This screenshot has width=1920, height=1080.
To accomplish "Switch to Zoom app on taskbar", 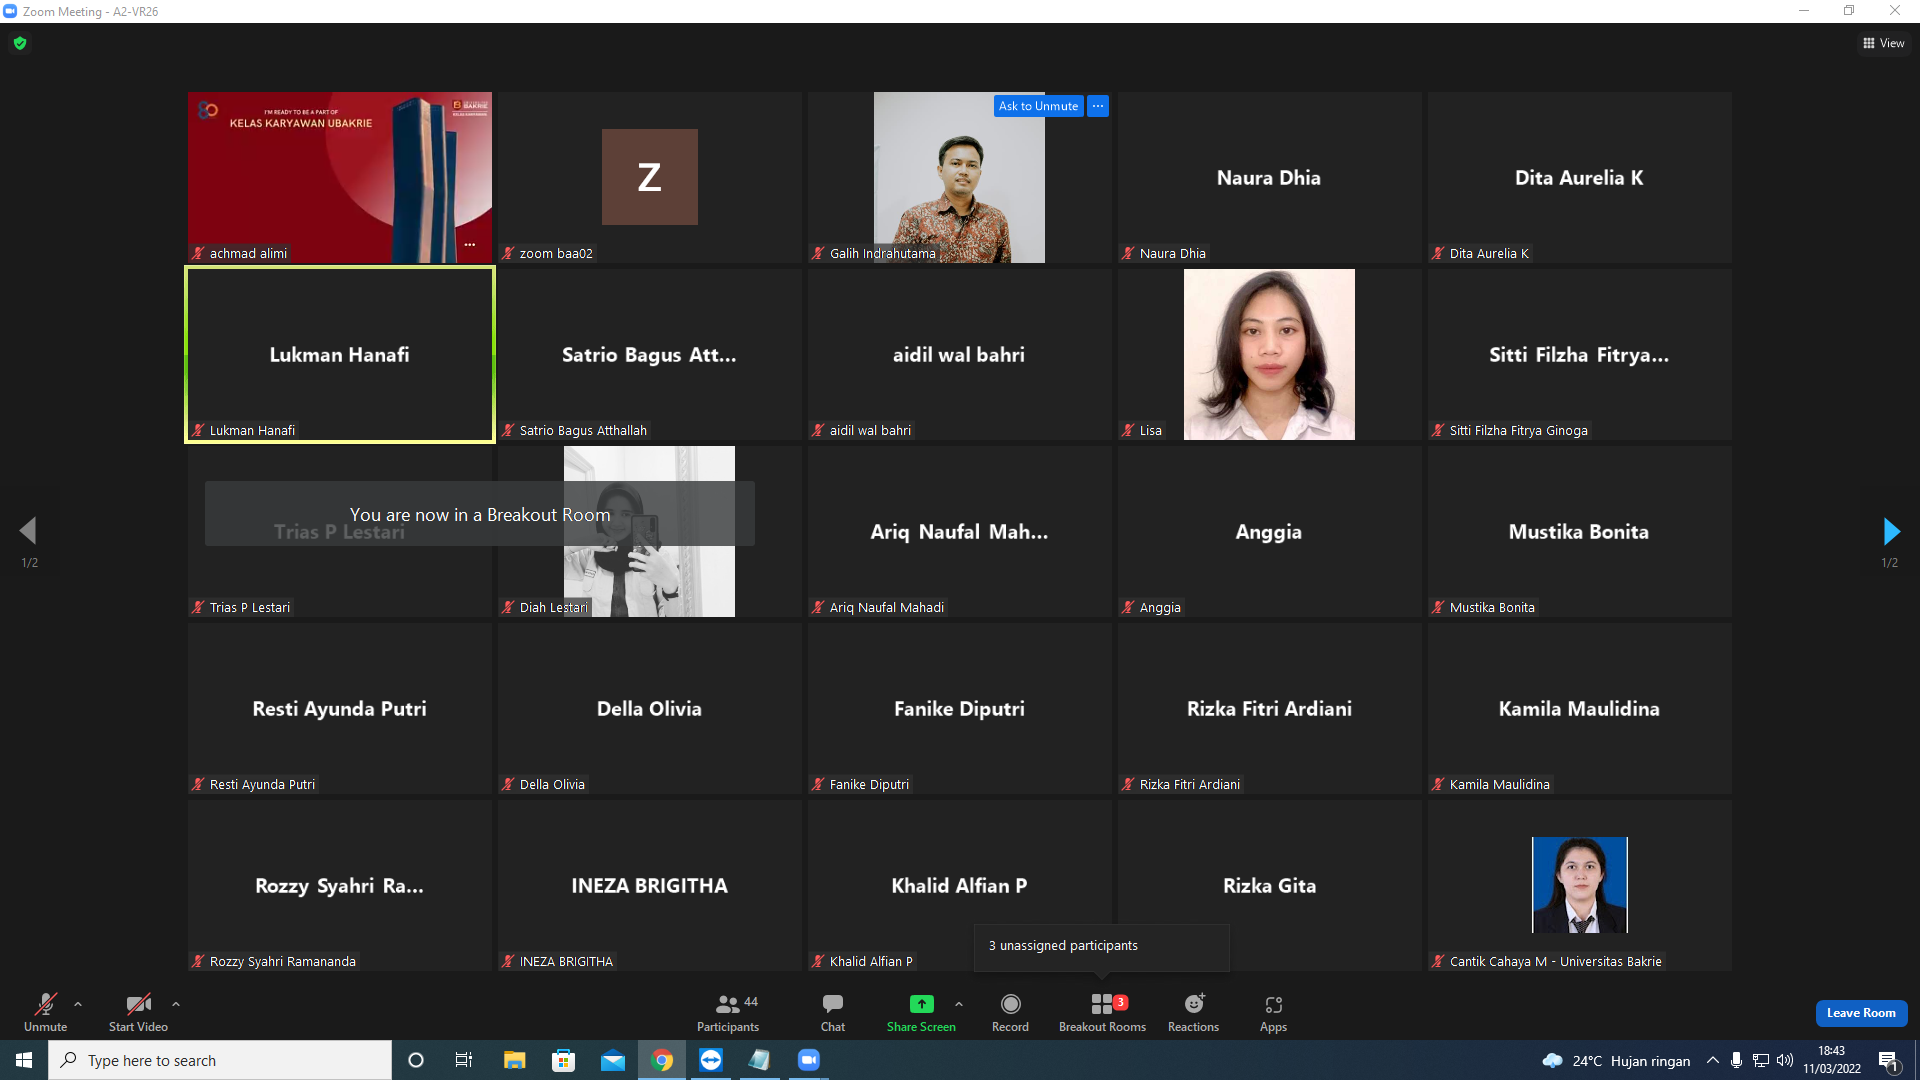I will (x=809, y=1060).
